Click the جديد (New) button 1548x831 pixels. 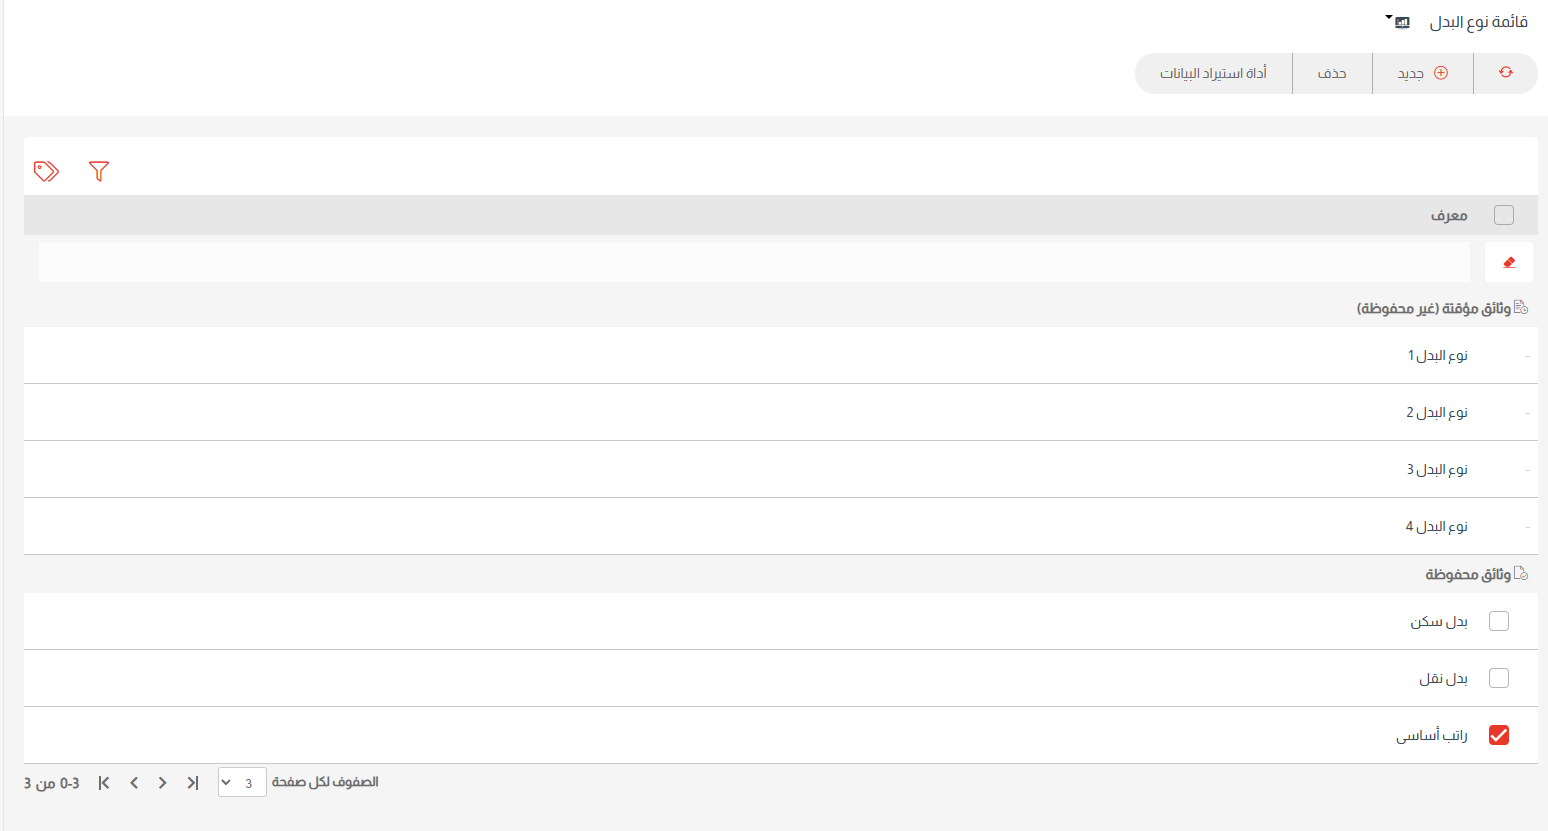pyautogui.click(x=1422, y=73)
